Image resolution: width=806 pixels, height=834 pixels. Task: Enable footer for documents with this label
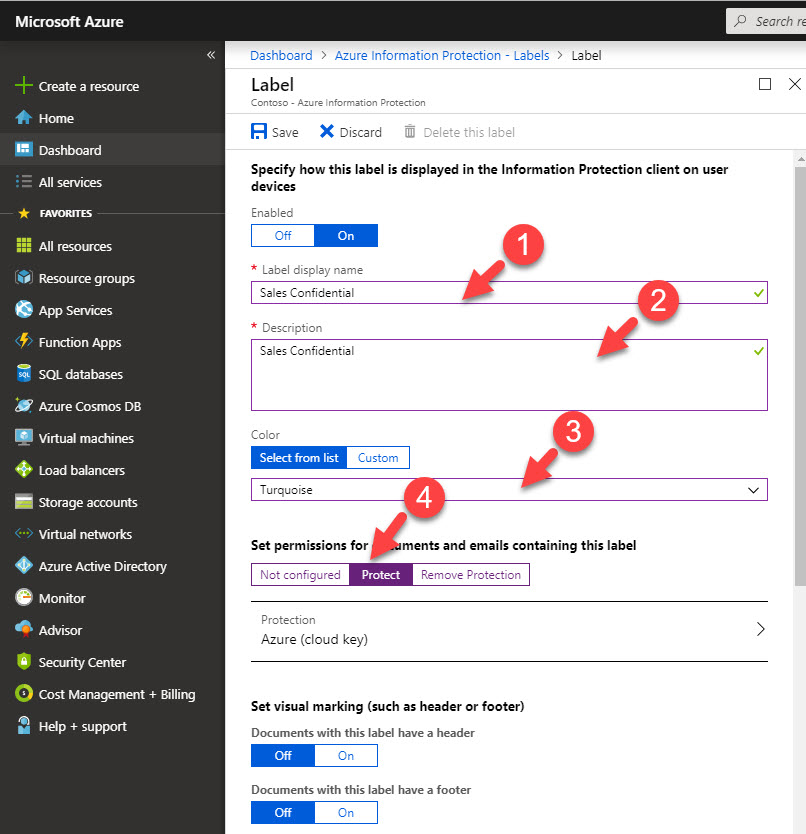pyautogui.click(x=345, y=812)
